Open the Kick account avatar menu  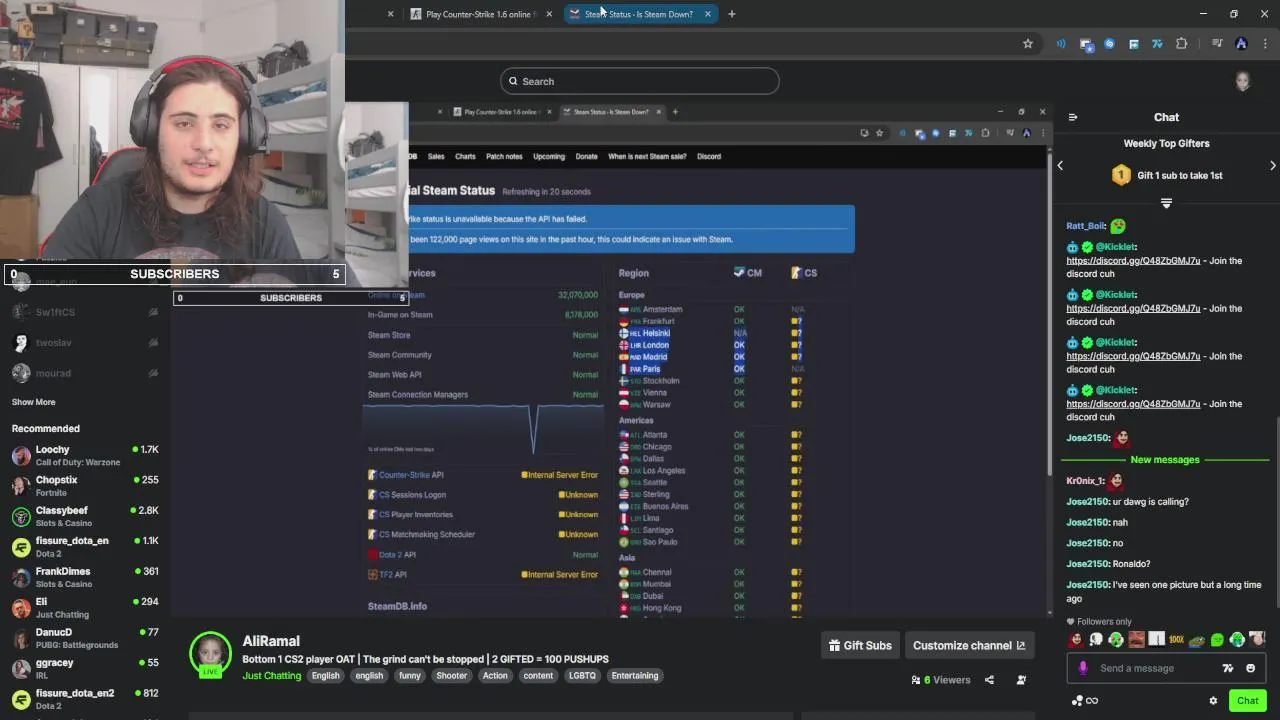1243,81
